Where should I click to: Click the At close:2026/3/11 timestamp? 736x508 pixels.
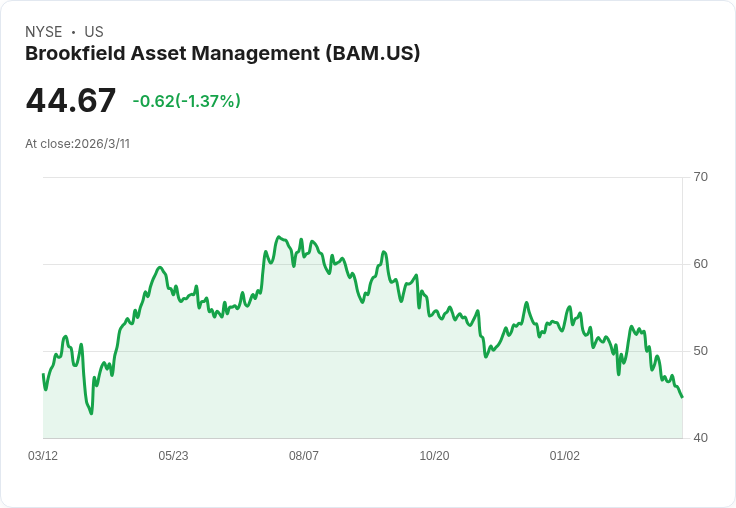pyautogui.click(x=77, y=144)
